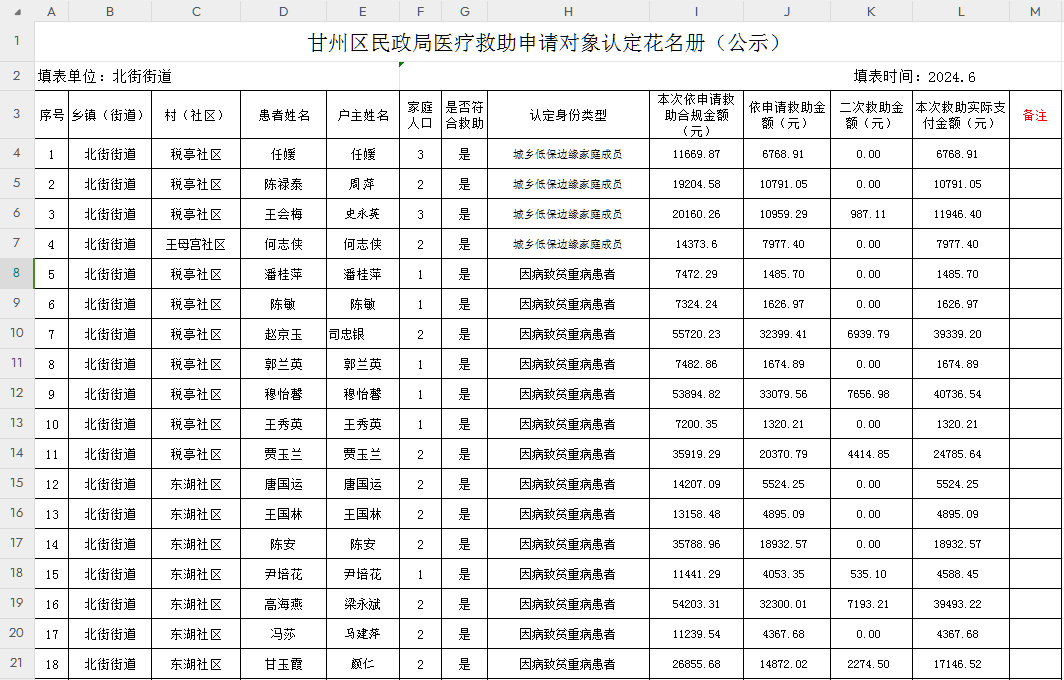Click the 家庭人口 header cell
This screenshot has width=1064, height=680.
coord(420,115)
